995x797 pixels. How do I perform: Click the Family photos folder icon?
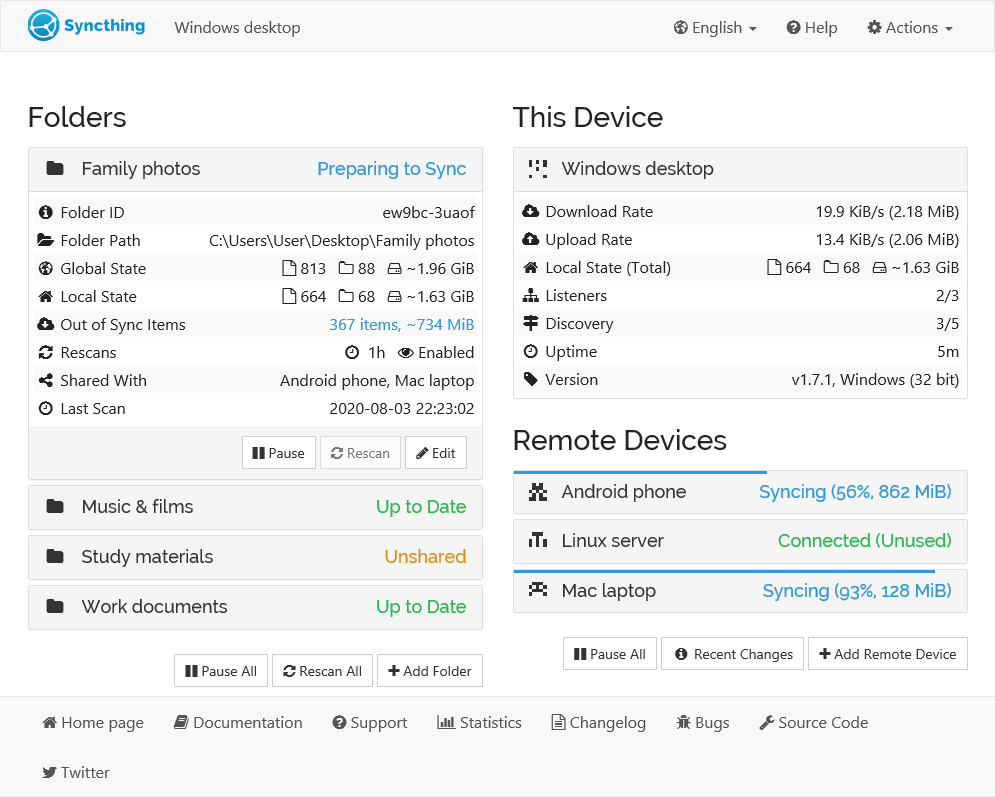click(55, 168)
